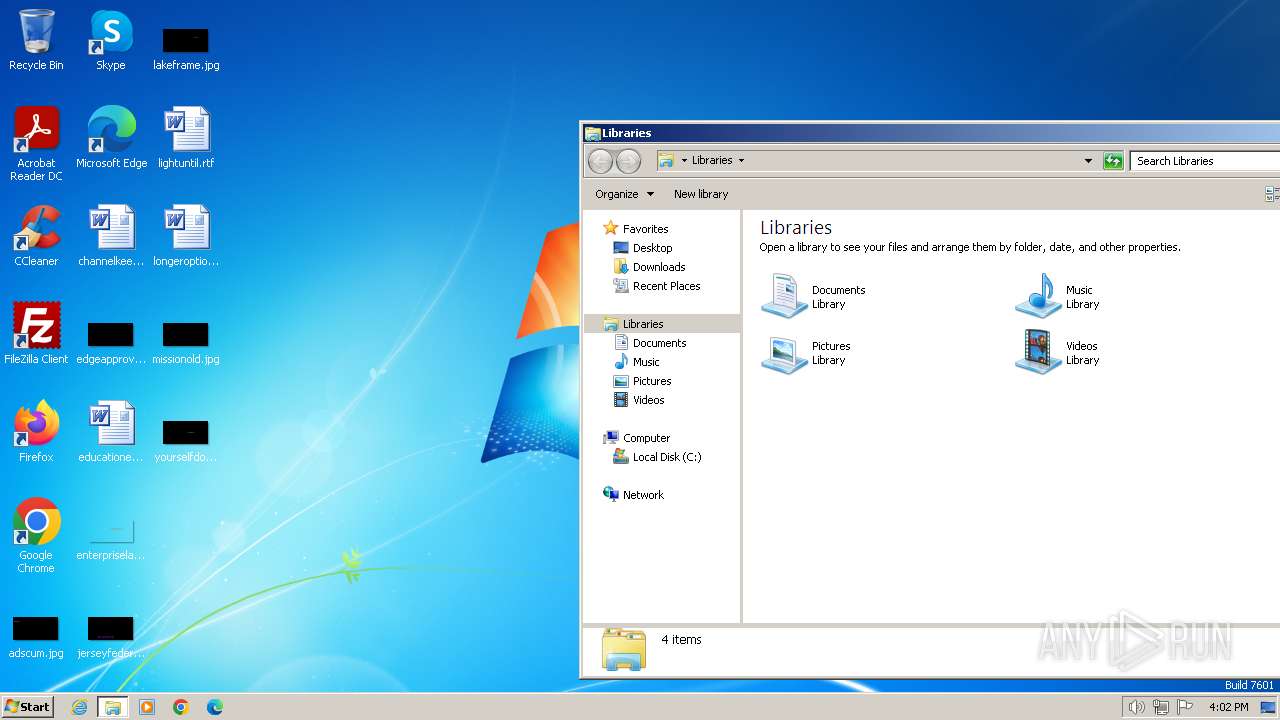Select the yourselfdo... desktop file
The width and height of the screenshot is (1280, 720).
[186, 439]
